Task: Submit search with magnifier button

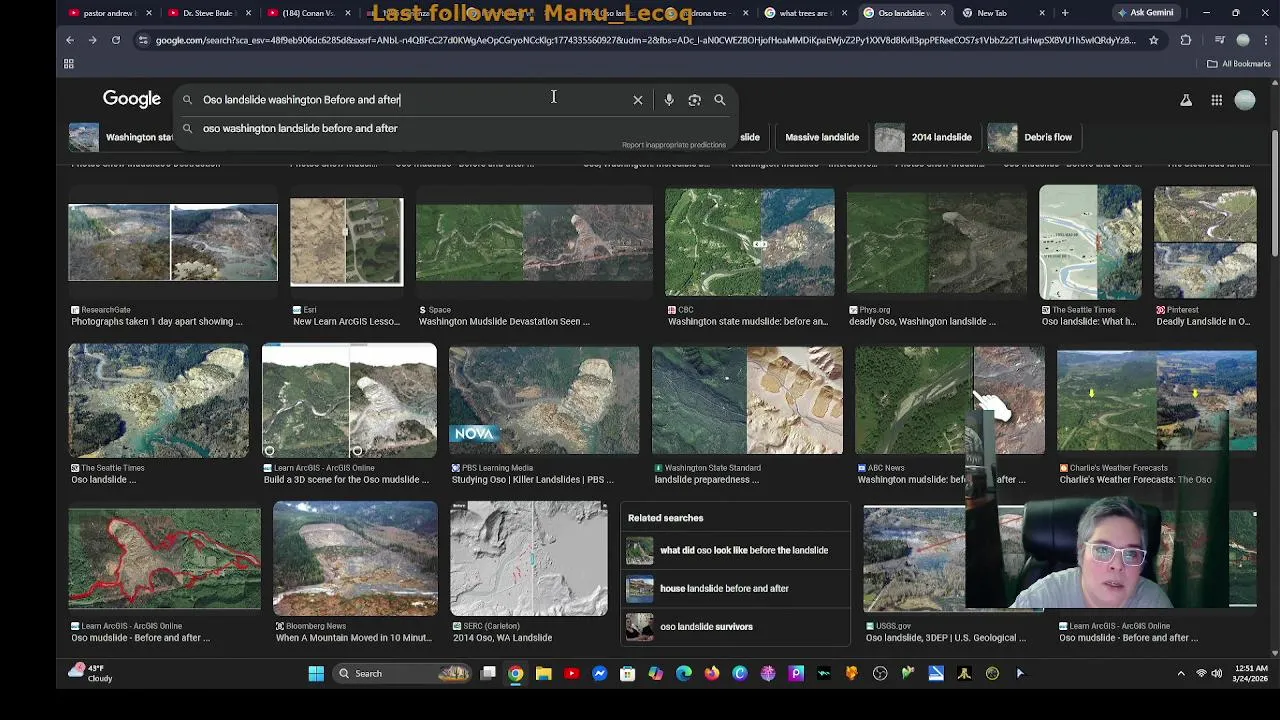Action: [x=720, y=100]
